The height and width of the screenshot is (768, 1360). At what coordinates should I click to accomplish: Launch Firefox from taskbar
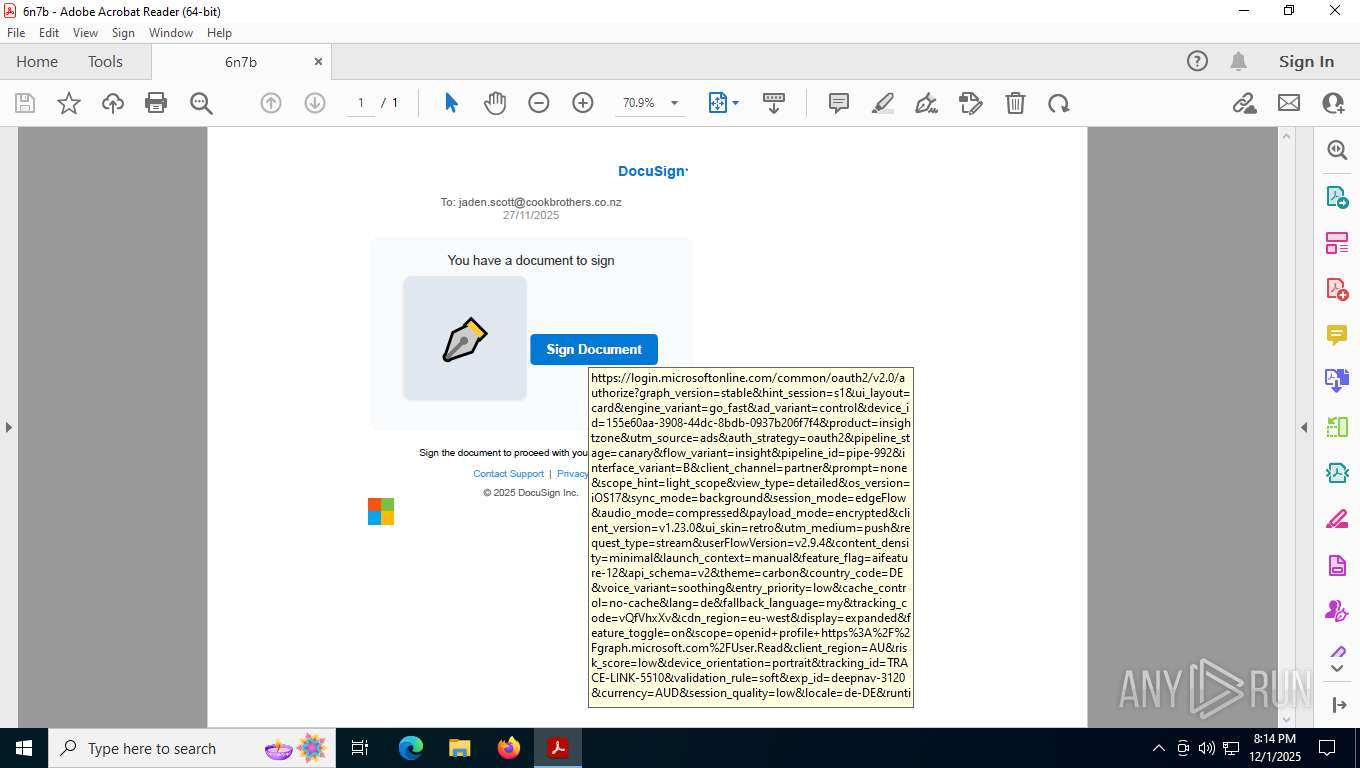coord(509,748)
